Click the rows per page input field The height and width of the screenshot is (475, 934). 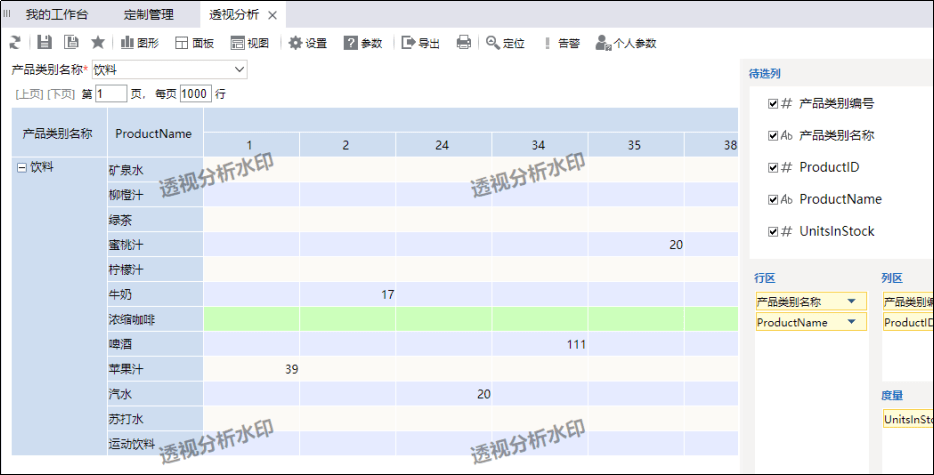pyautogui.click(x=195, y=94)
